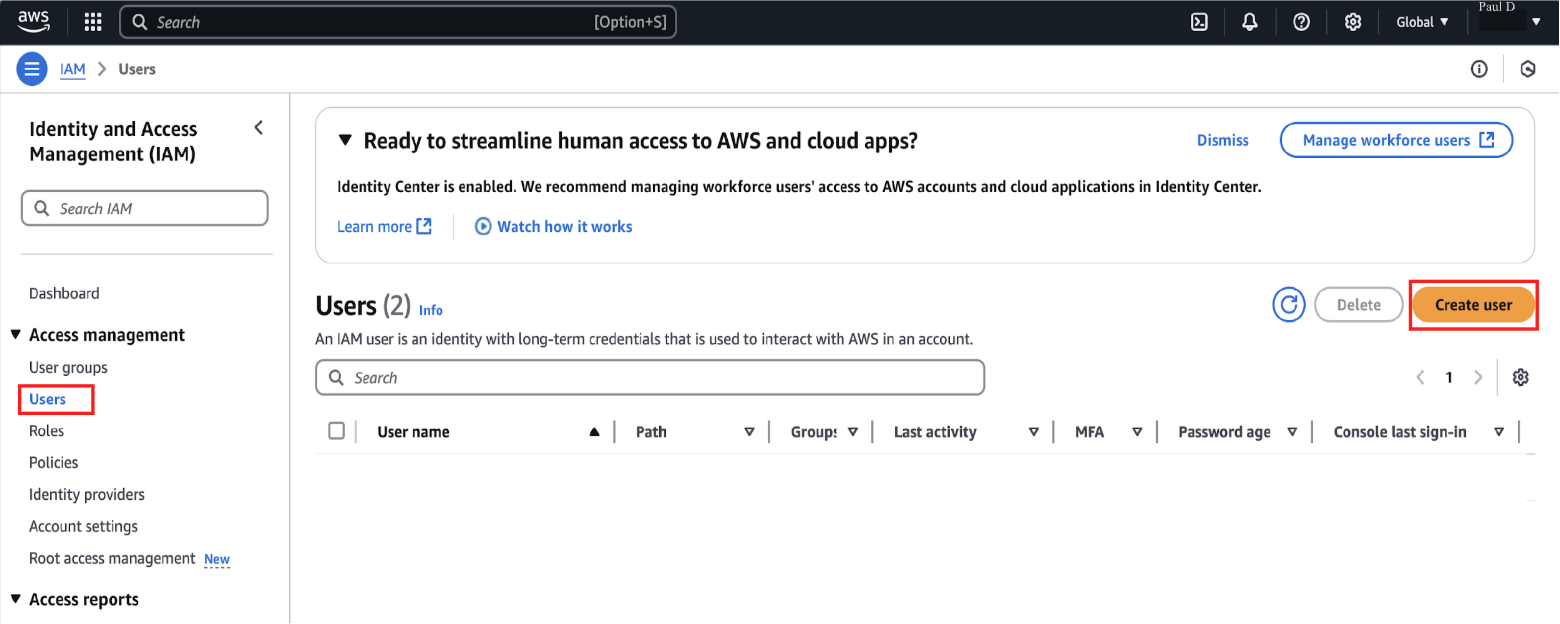
Task: Open Account settings in the sidebar
Action: [83, 526]
